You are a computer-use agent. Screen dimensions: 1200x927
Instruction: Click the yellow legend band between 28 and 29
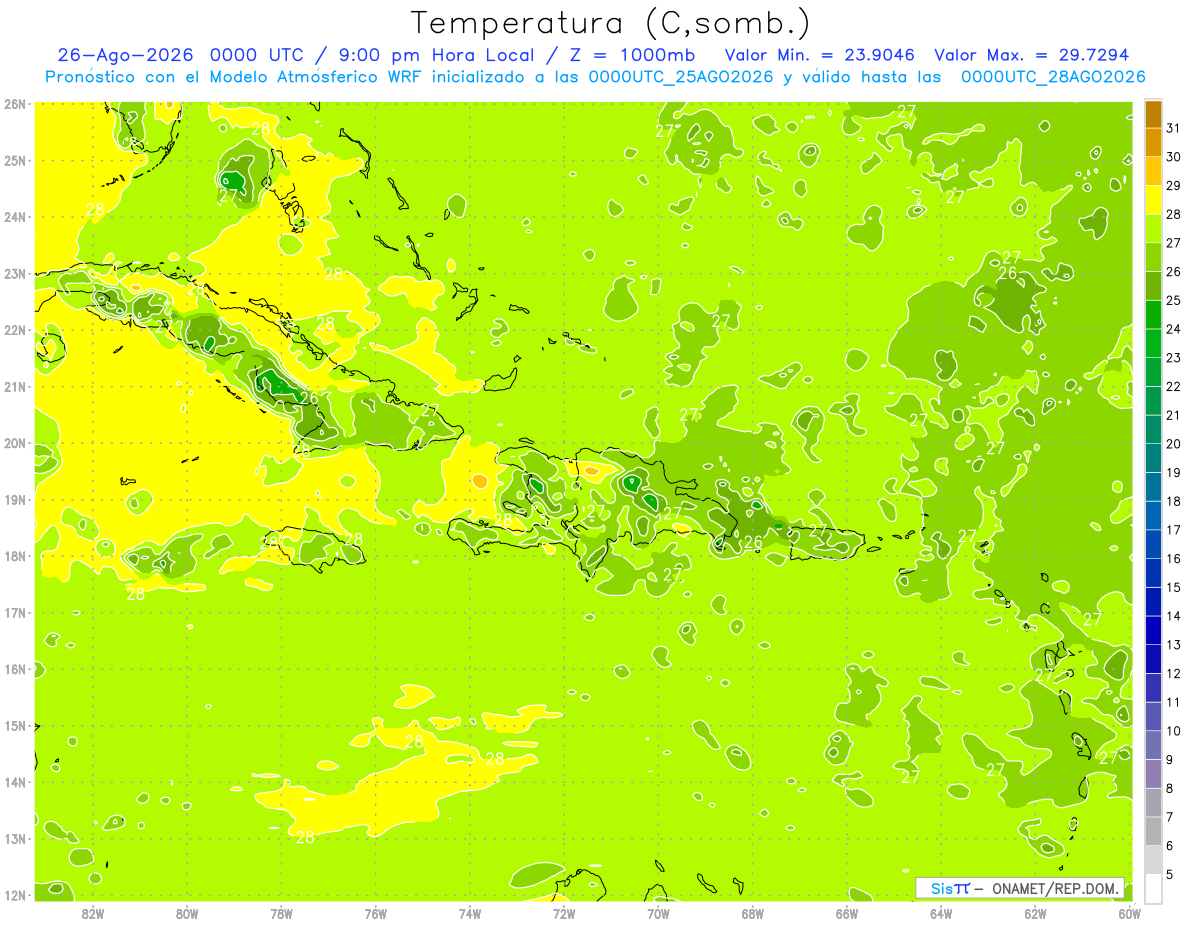[x=1153, y=200]
